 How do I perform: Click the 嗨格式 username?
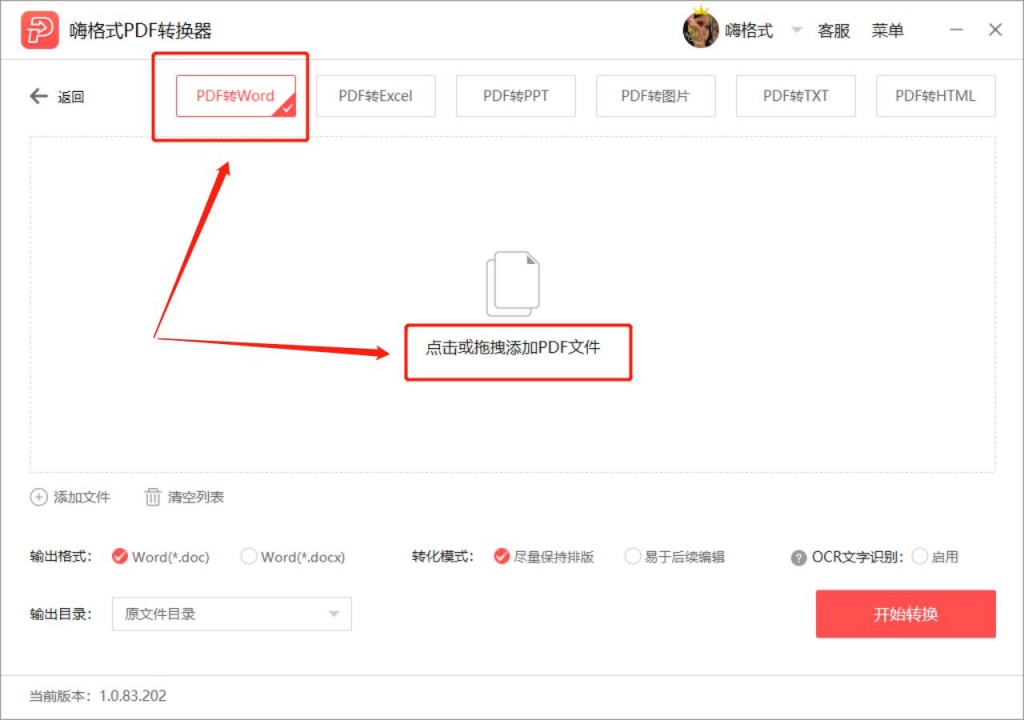click(x=749, y=30)
